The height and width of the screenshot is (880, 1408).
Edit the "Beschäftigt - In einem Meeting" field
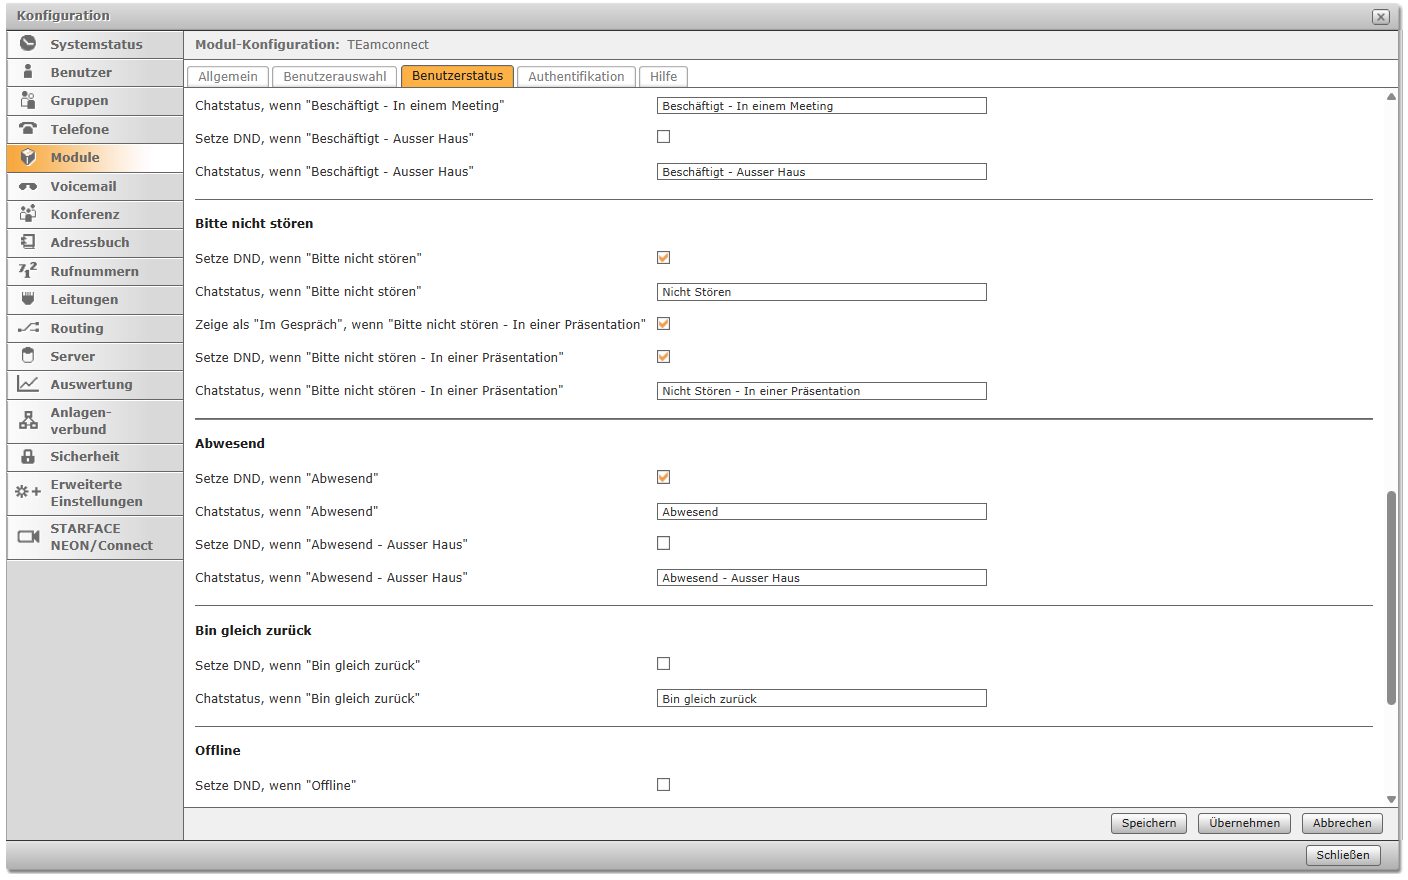(822, 106)
